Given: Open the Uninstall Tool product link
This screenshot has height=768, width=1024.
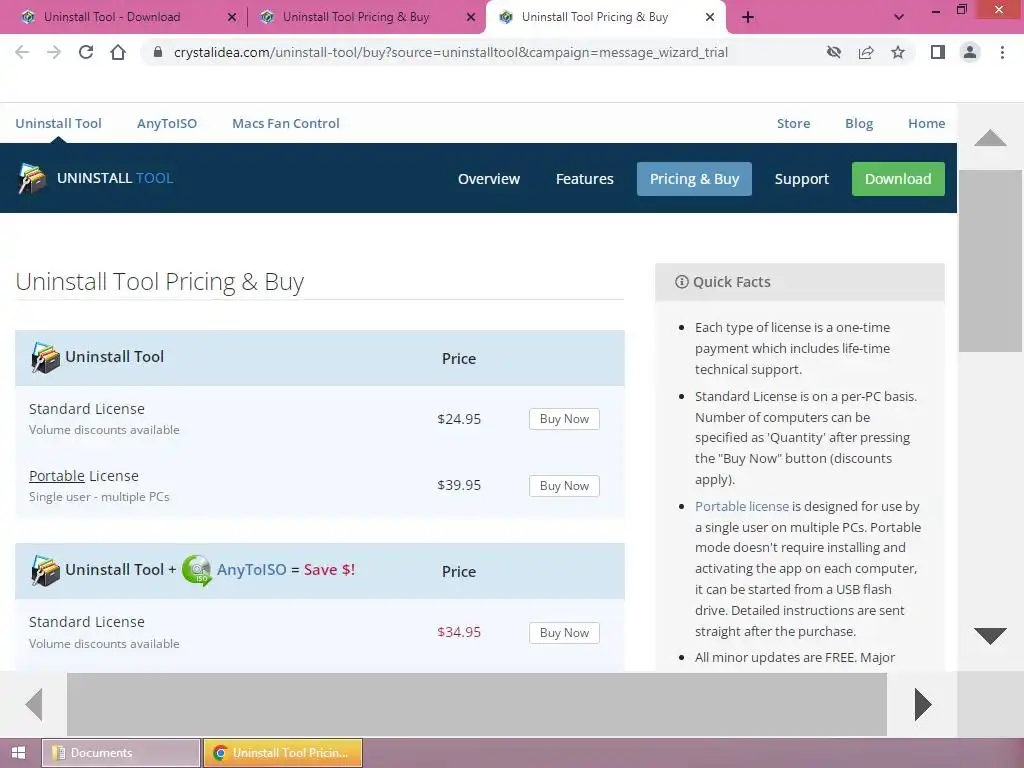Looking at the screenshot, I should (58, 123).
